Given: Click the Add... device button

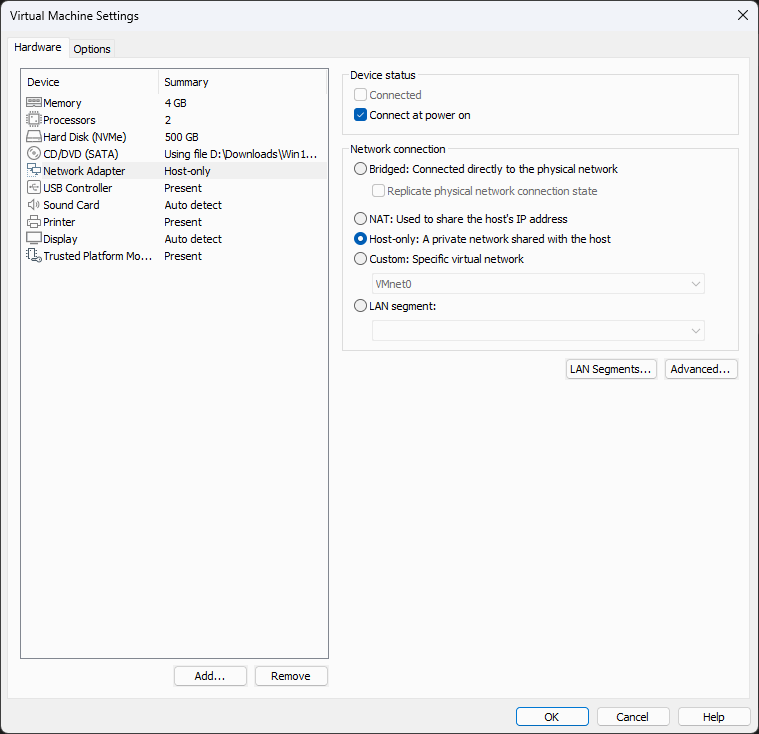Looking at the screenshot, I should click(x=210, y=676).
